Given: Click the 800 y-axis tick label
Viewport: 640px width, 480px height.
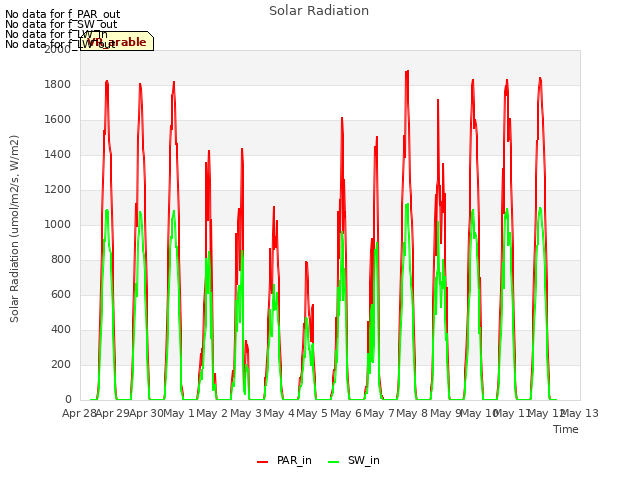Looking at the screenshot, I should click(x=61, y=260).
